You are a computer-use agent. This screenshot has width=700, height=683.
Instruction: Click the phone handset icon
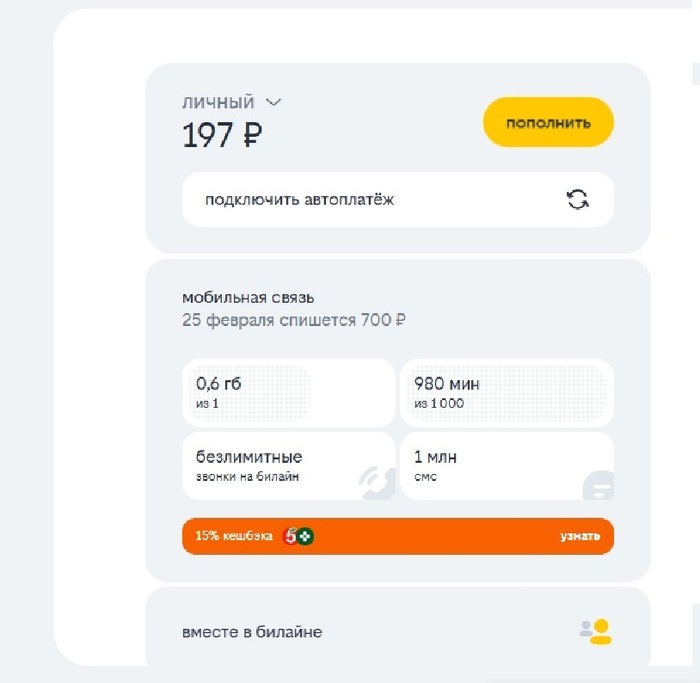click(x=376, y=482)
